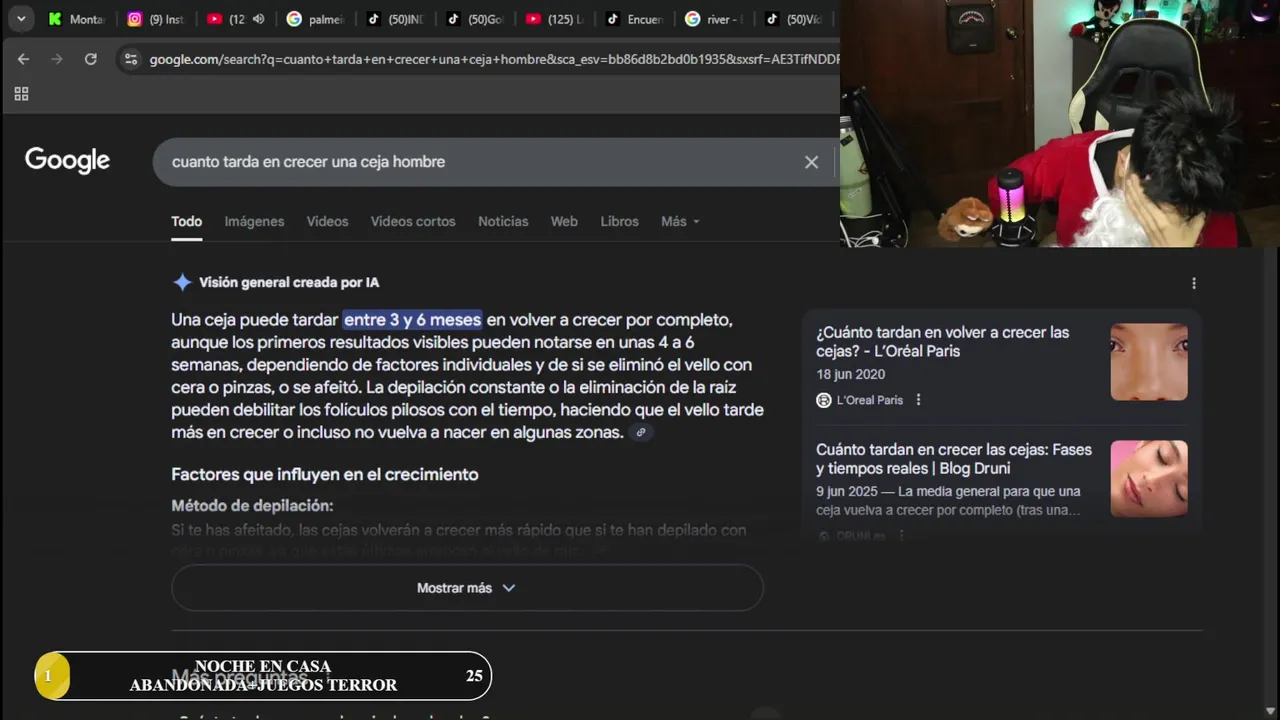The width and height of the screenshot is (1280, 720).
Task: Select the 'Todo' results tab
Action: [186, 221]
